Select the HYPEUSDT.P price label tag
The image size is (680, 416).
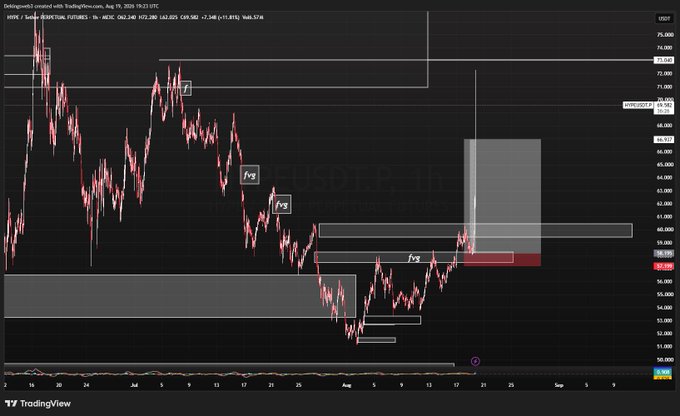coord(638,105)
